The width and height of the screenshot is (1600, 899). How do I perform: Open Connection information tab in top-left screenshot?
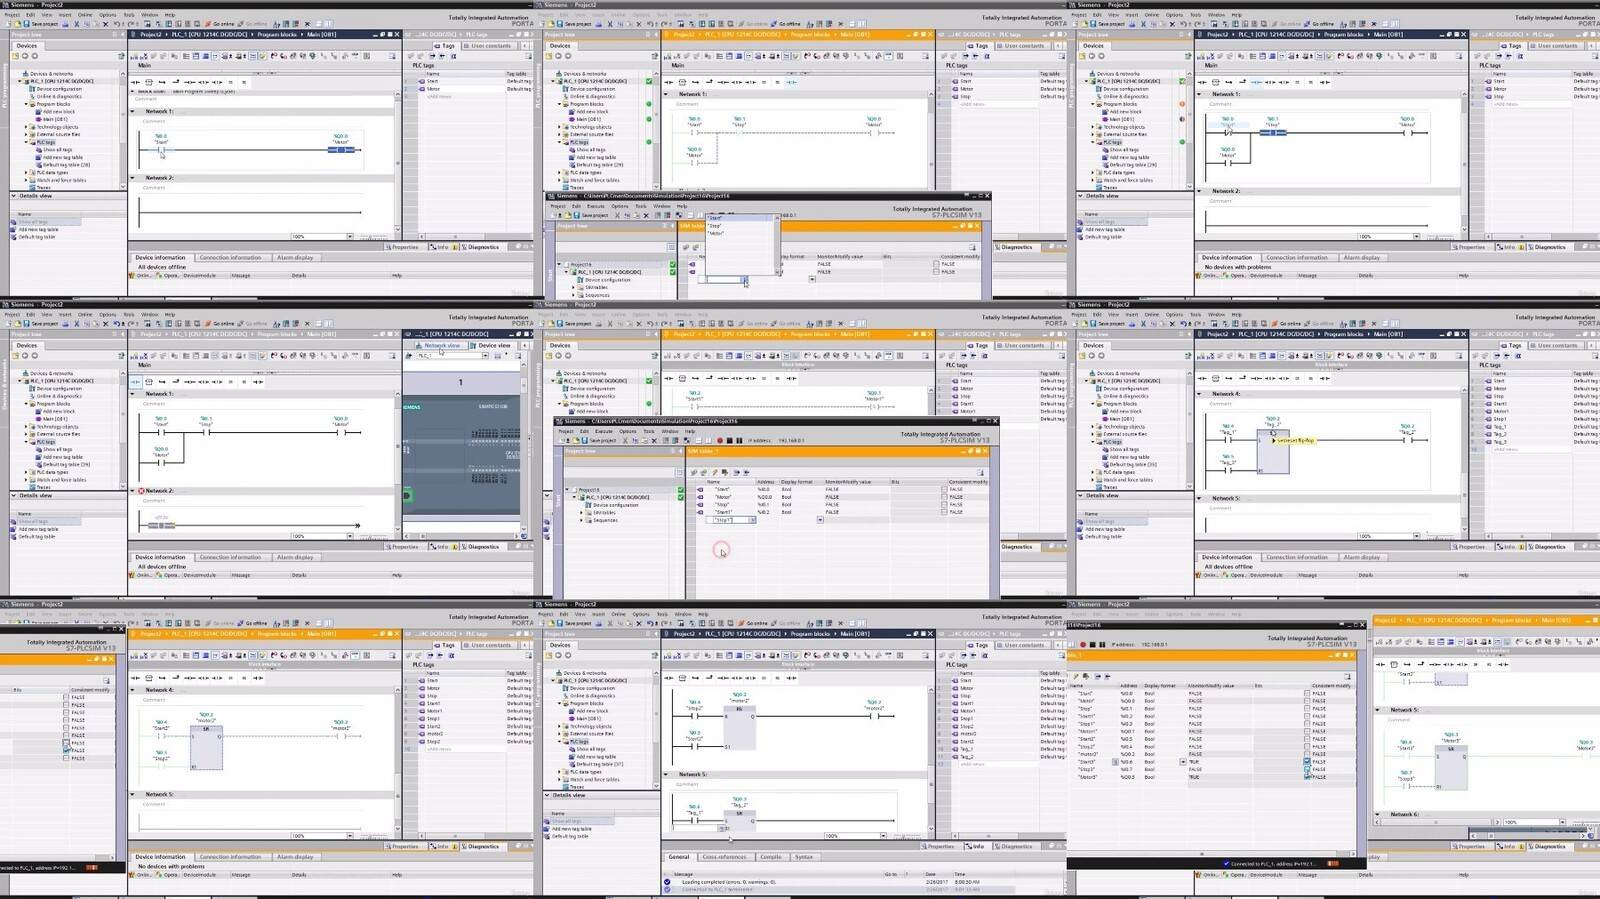click(230, 257)
